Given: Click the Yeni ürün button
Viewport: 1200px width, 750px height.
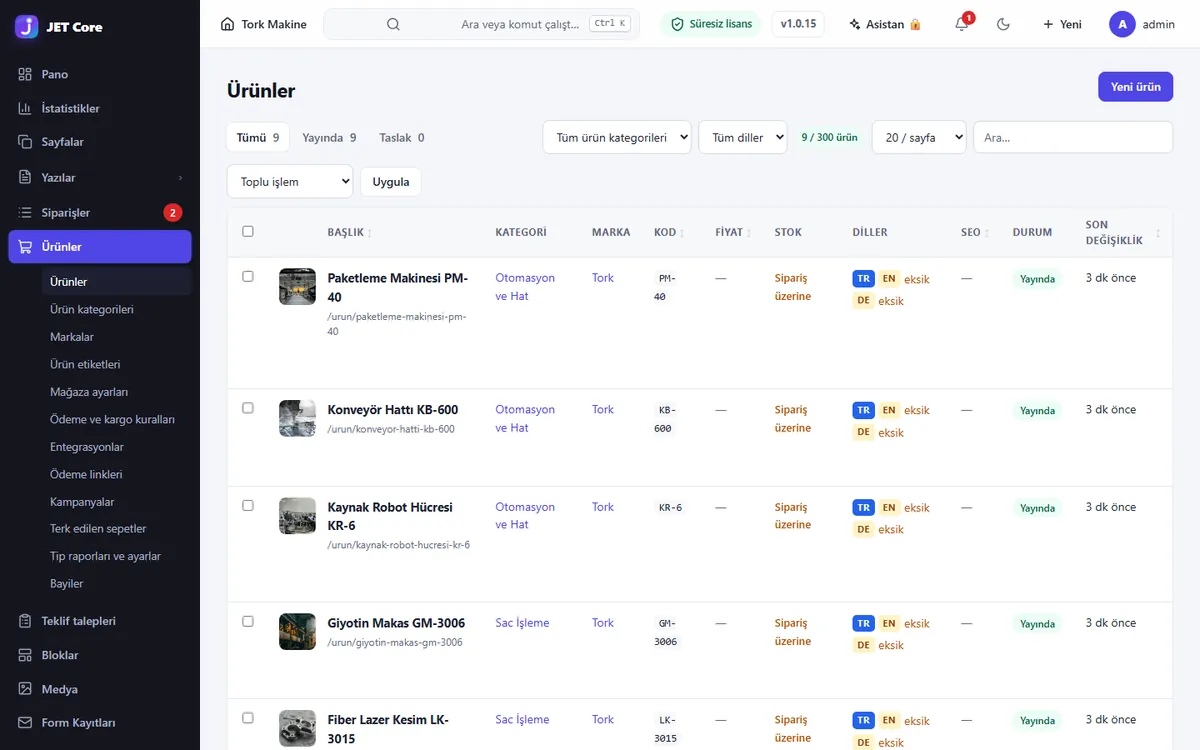Looking at the screenshot, I should click(x=1135, y=87).
